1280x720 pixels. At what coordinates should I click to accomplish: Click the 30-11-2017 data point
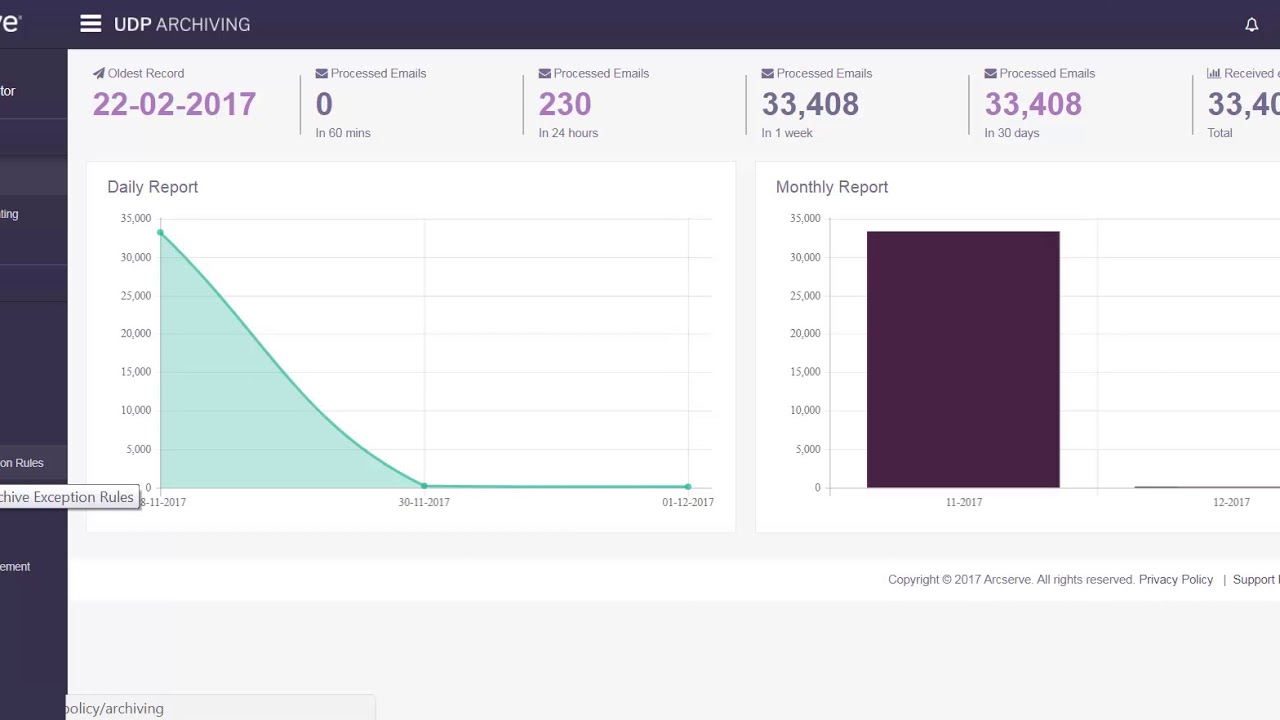(424, 486)
